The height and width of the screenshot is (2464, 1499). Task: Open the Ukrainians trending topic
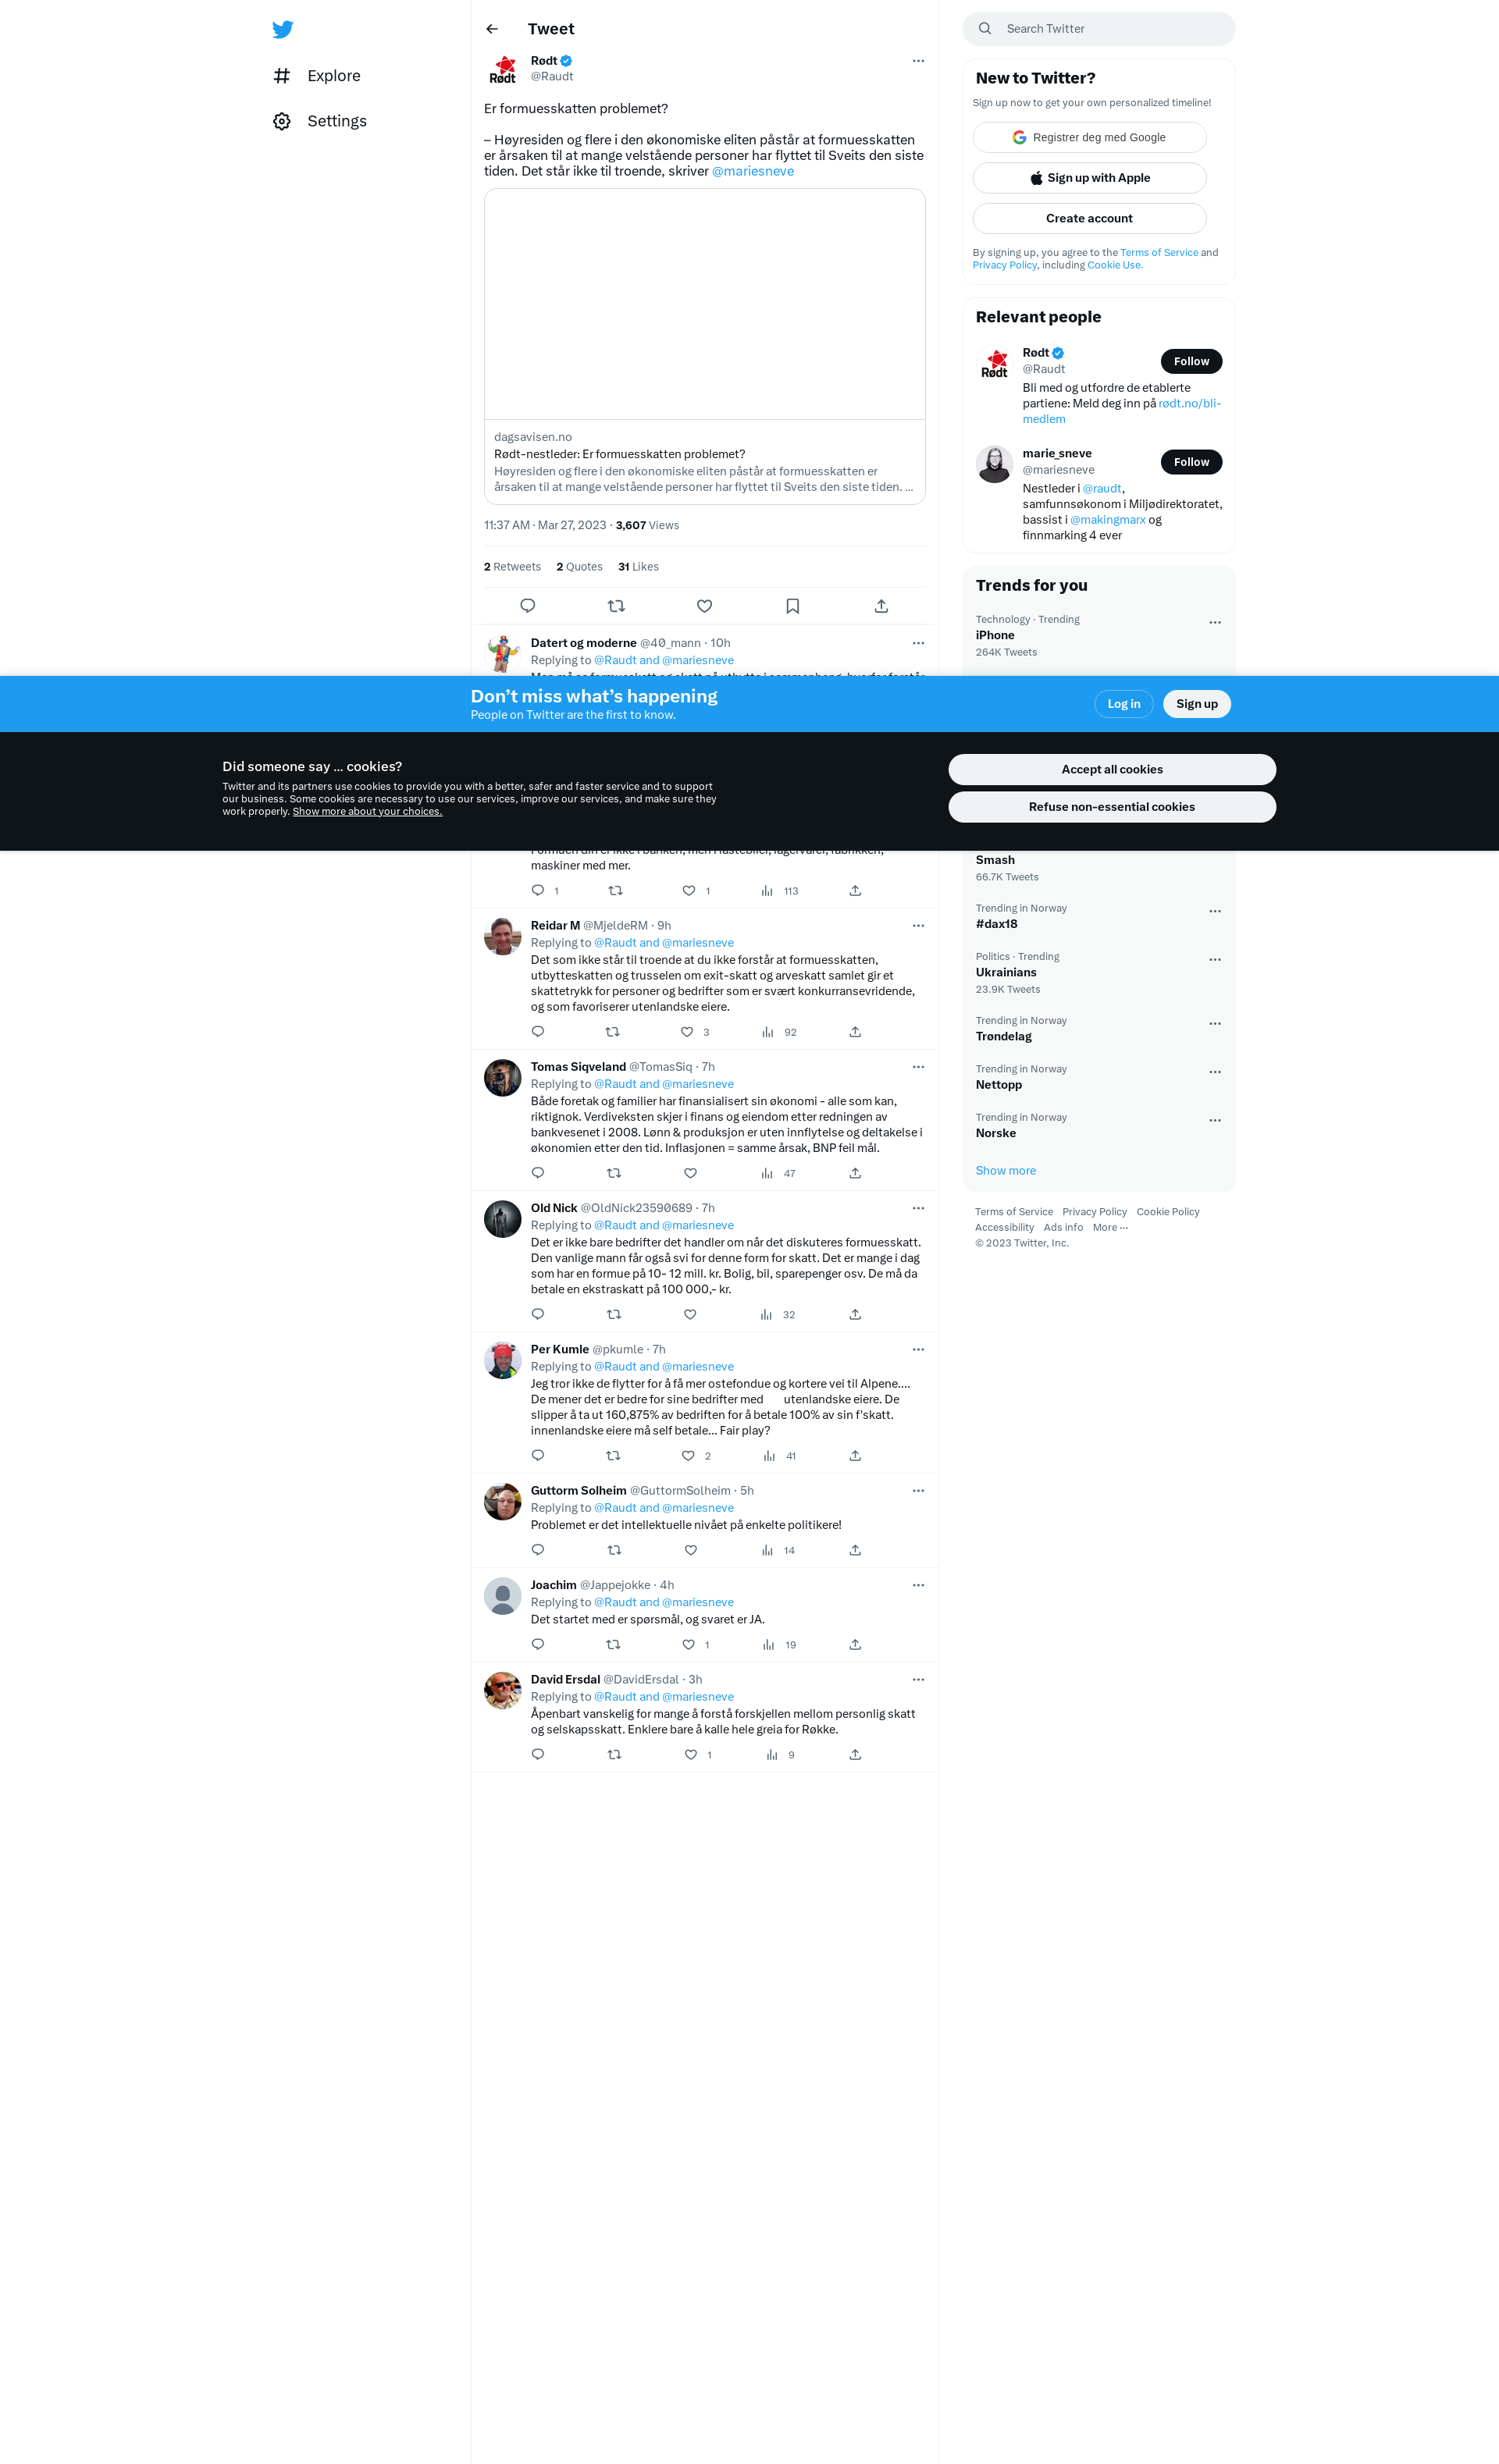[1098, 972]
